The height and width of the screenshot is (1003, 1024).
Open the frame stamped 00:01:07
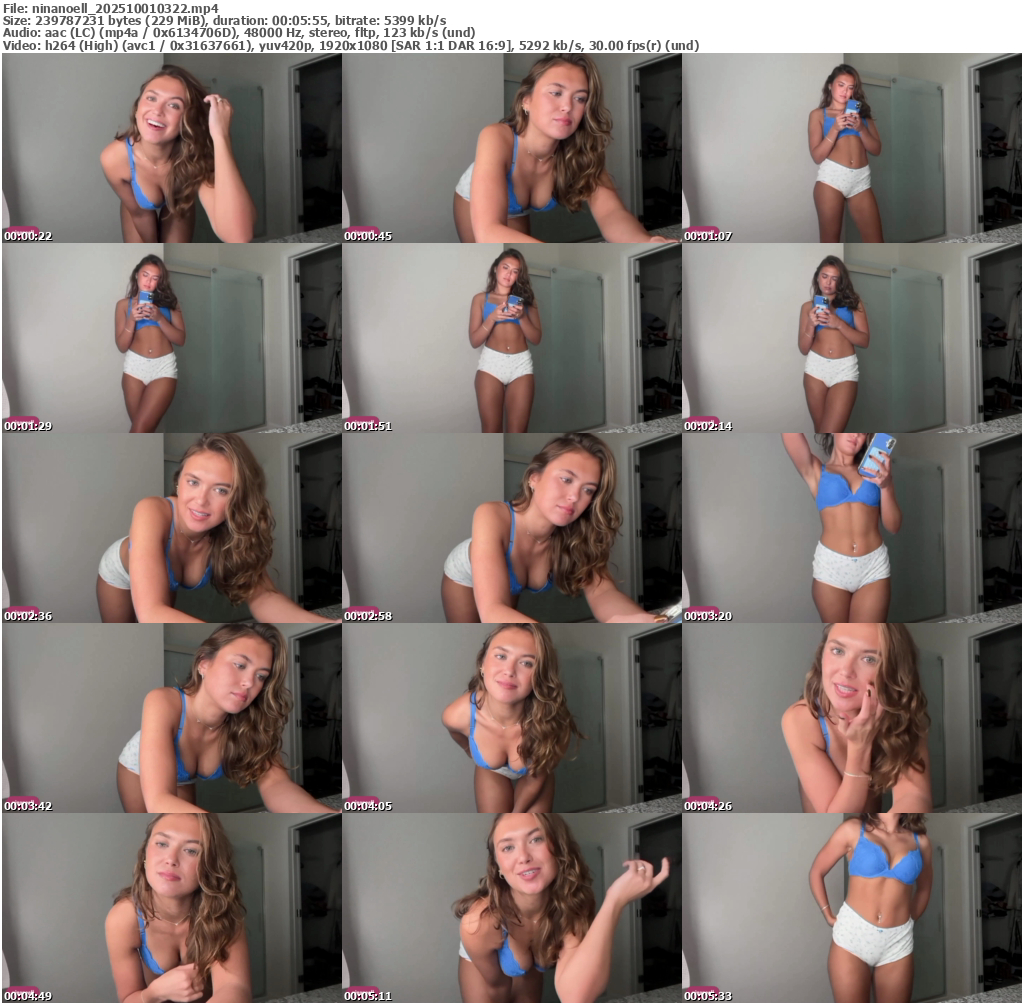click(x=852, y=148)
